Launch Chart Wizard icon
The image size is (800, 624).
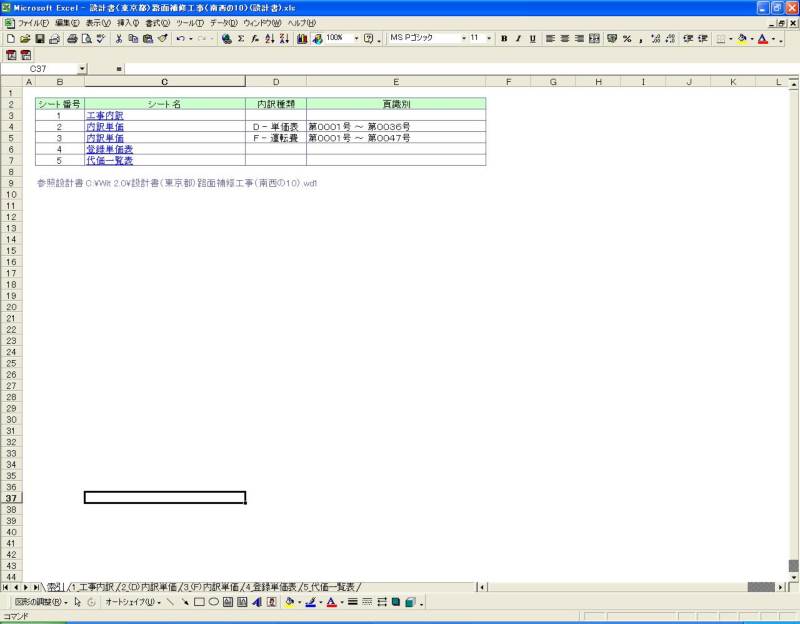[x=303, y=39]
